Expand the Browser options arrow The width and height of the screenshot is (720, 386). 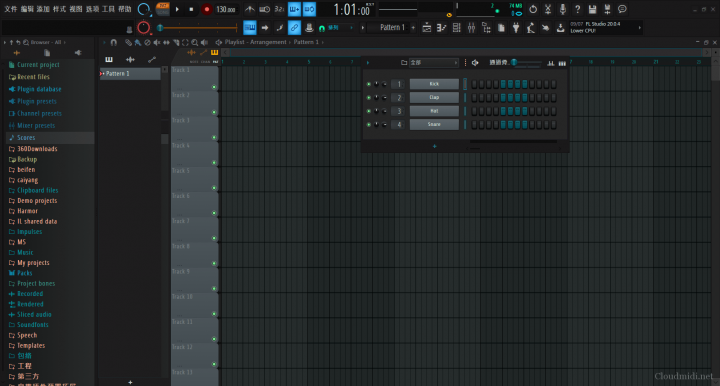coord(5,42)
